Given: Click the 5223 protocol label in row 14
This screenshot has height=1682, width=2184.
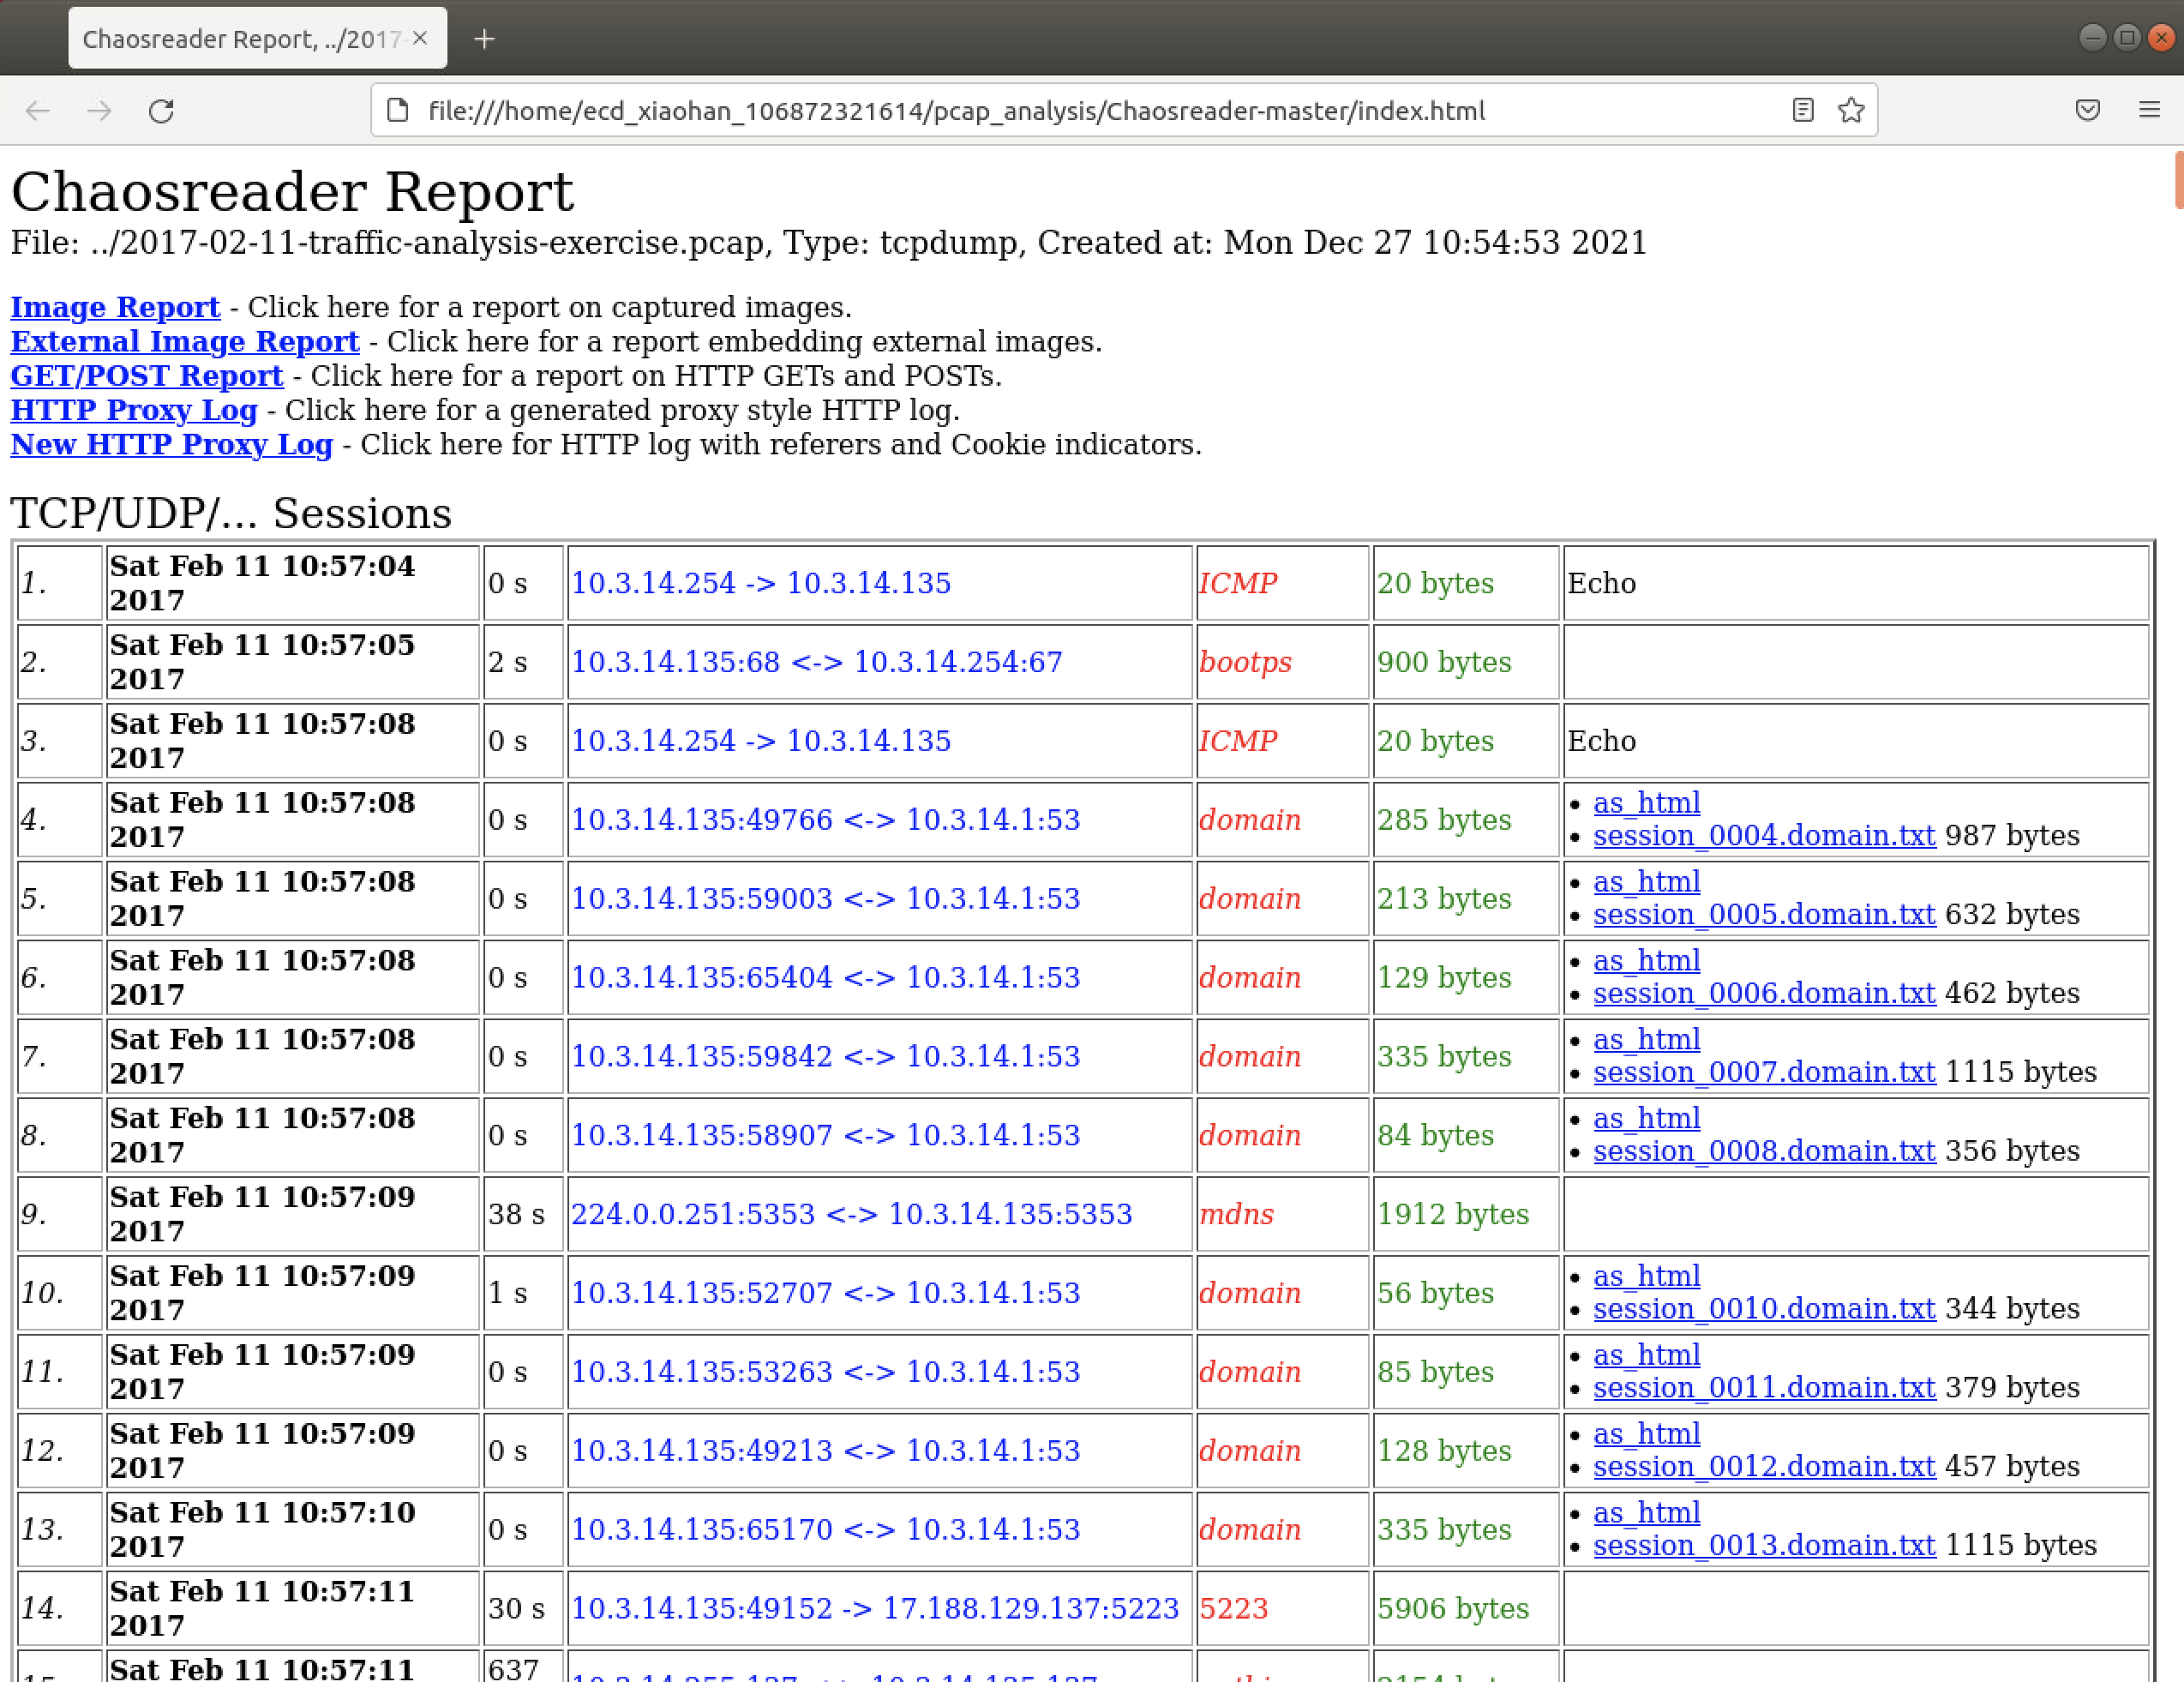Looking at the screenshot, I should click(x=1233, y=1609).
